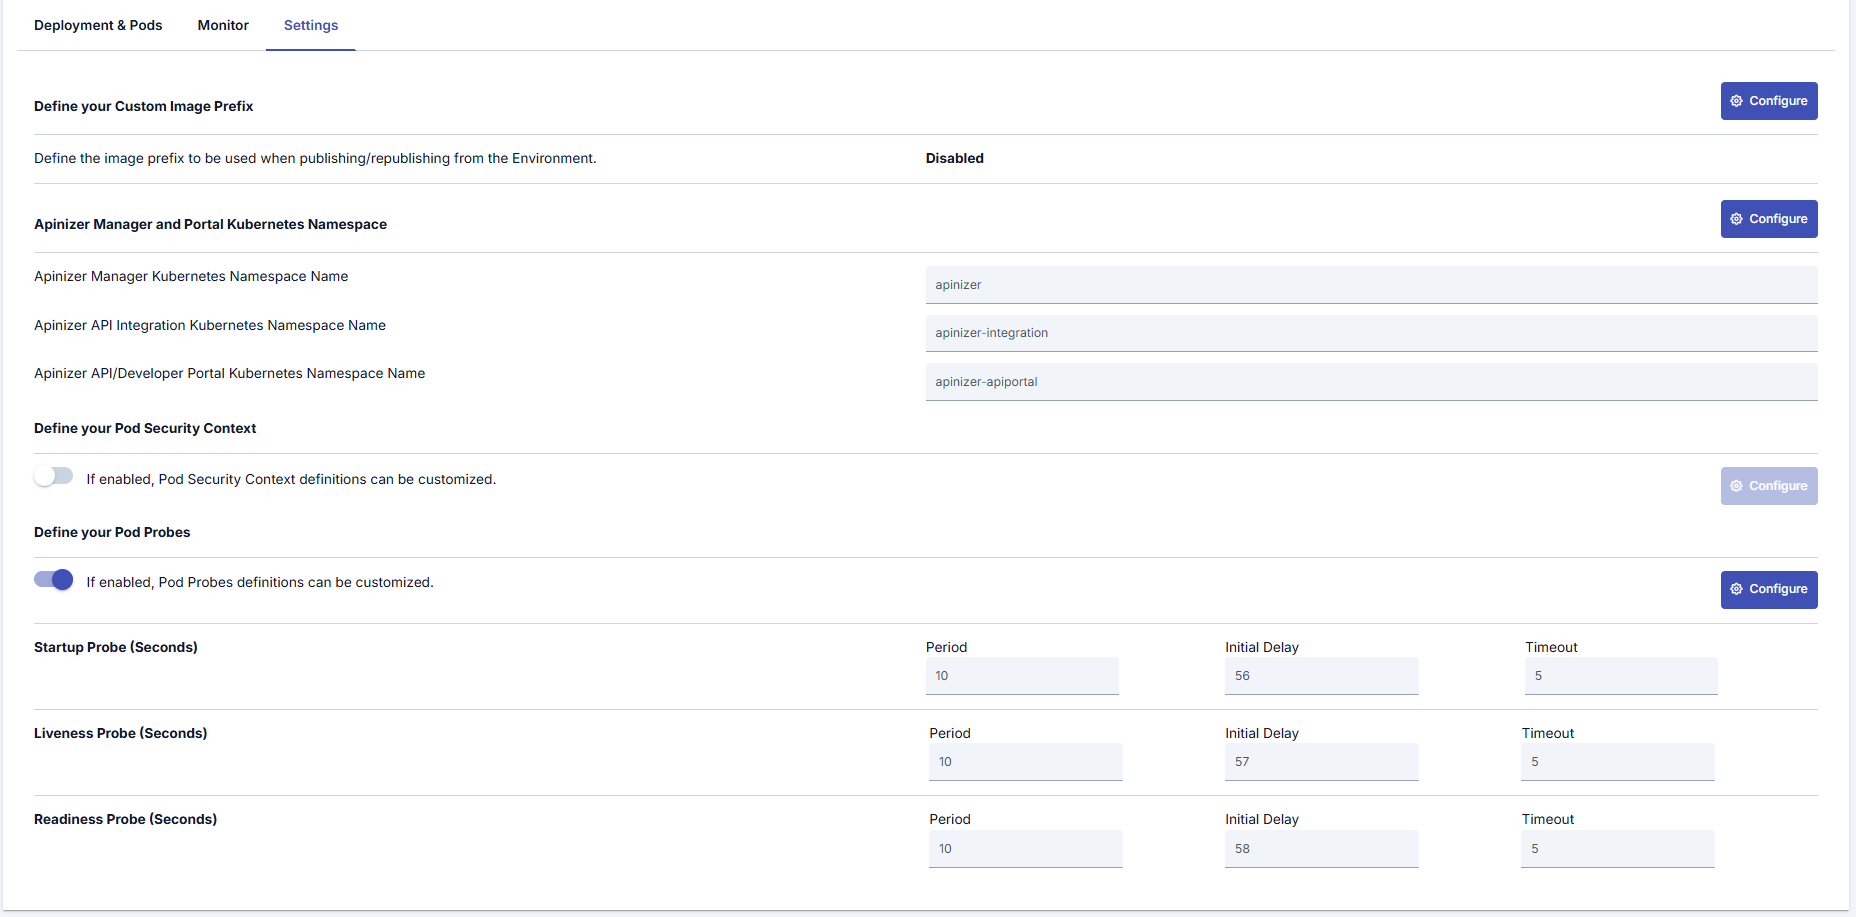Click the 'Startup Probe (Seconds)' label

pos(116,647)
